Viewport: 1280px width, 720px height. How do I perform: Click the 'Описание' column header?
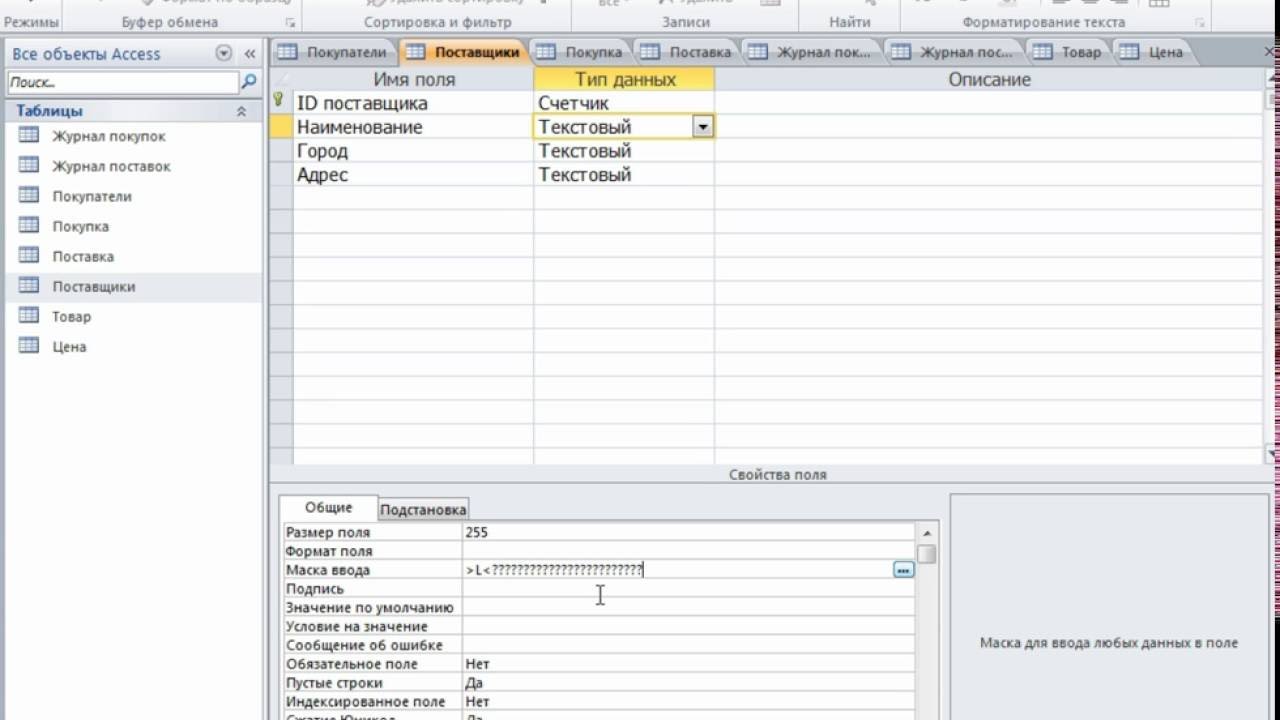(989, 79)
